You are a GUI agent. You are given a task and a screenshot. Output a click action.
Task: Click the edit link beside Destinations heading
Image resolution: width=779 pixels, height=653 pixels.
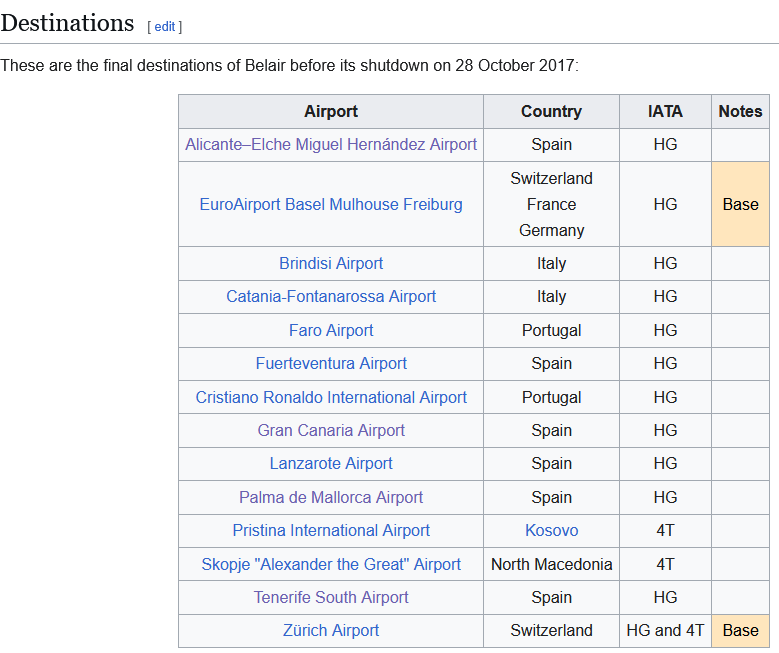coord(165,27)
